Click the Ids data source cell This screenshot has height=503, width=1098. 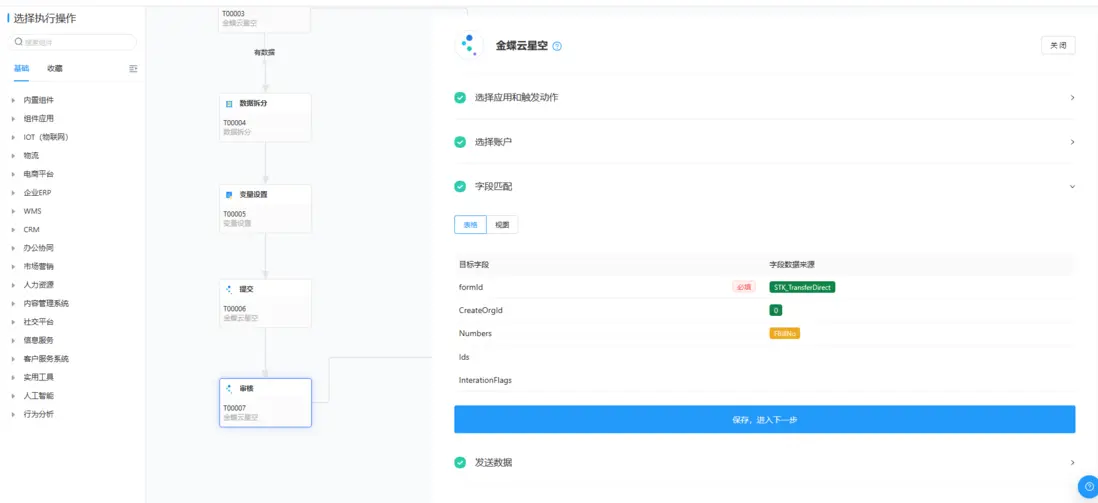click(x=921, y=357)
